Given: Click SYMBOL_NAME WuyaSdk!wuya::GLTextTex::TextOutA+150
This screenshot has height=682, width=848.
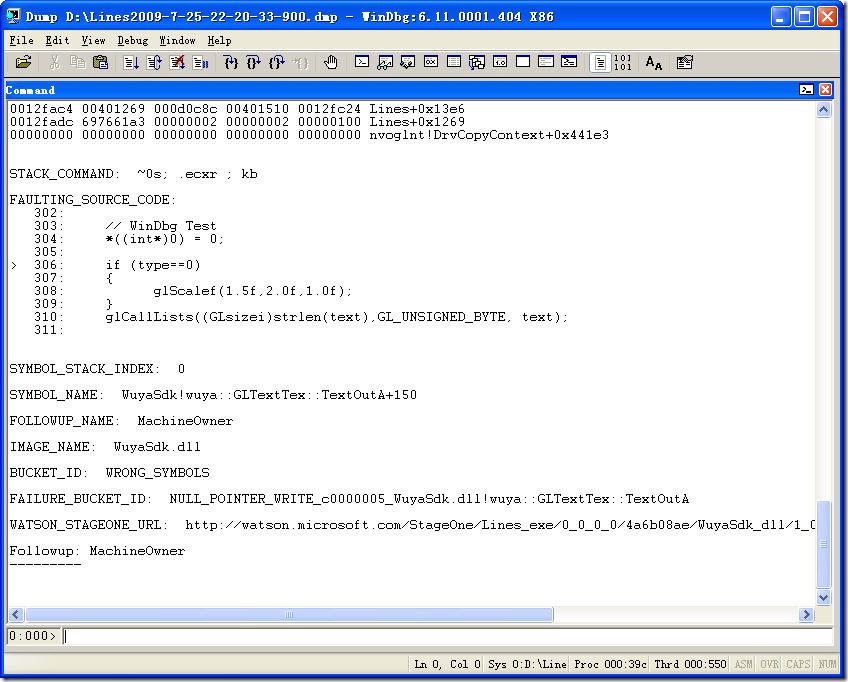Looking at the screenshot, I should 213,395.
